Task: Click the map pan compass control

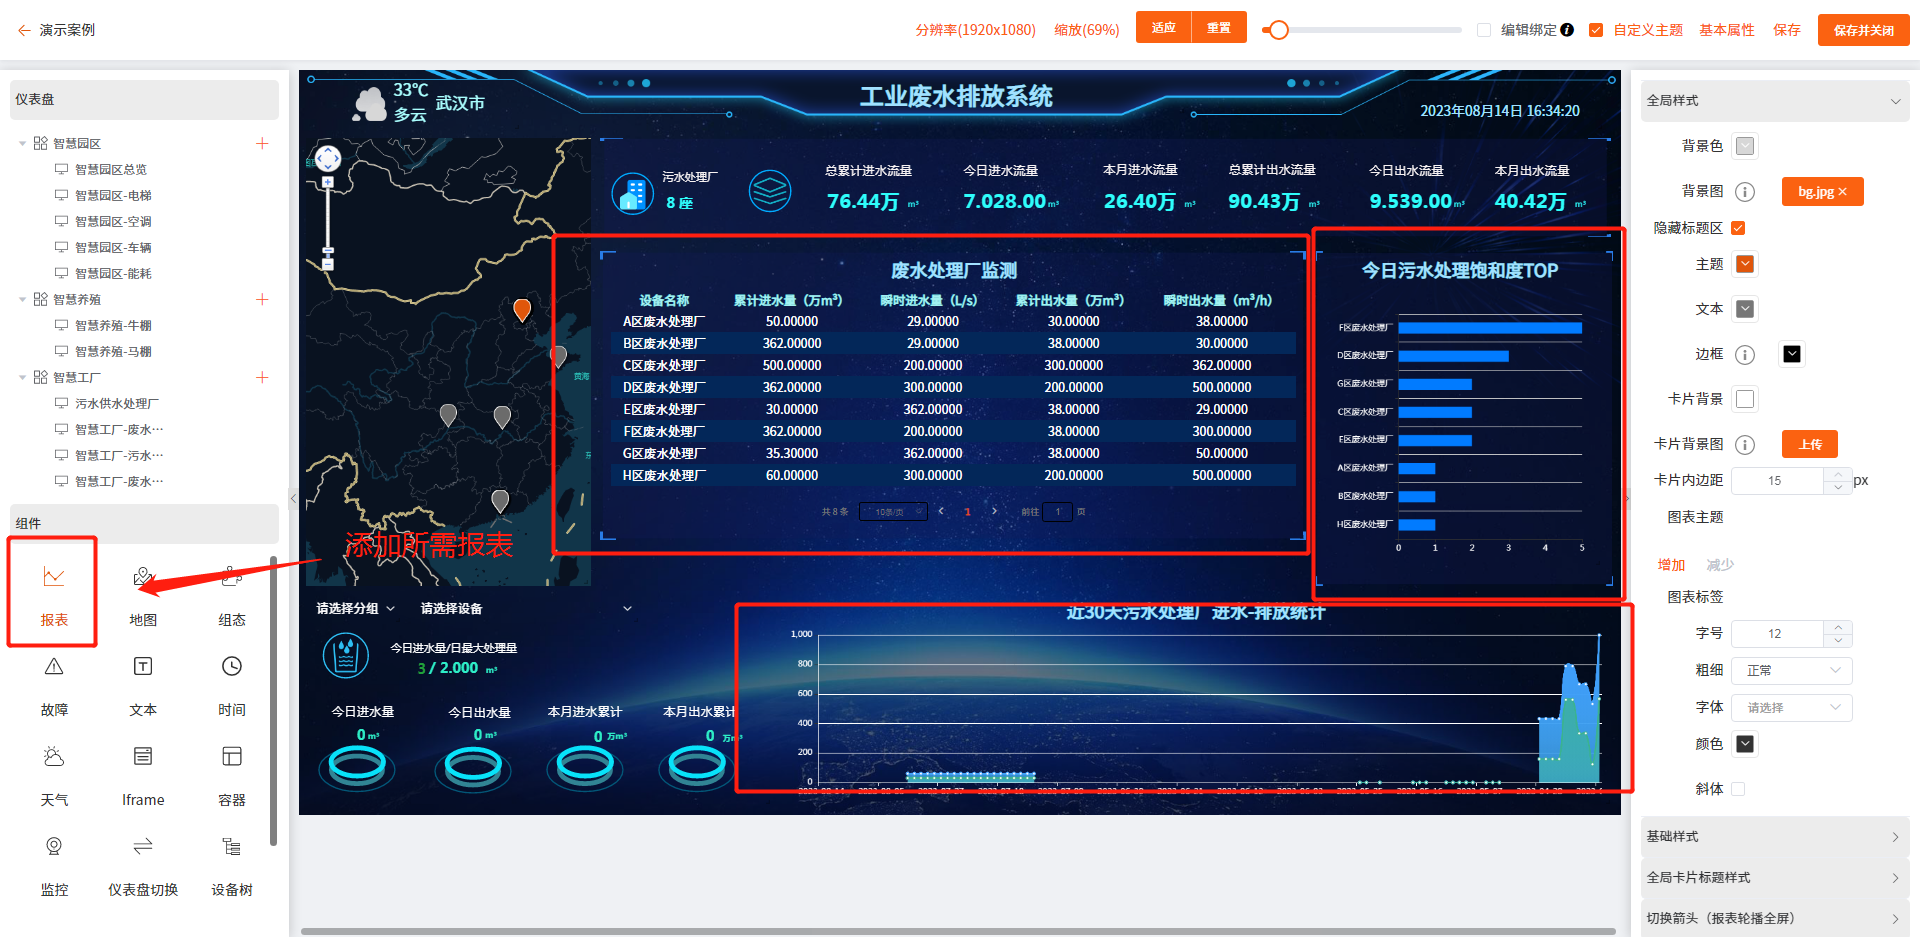Action: click(328, 158)
